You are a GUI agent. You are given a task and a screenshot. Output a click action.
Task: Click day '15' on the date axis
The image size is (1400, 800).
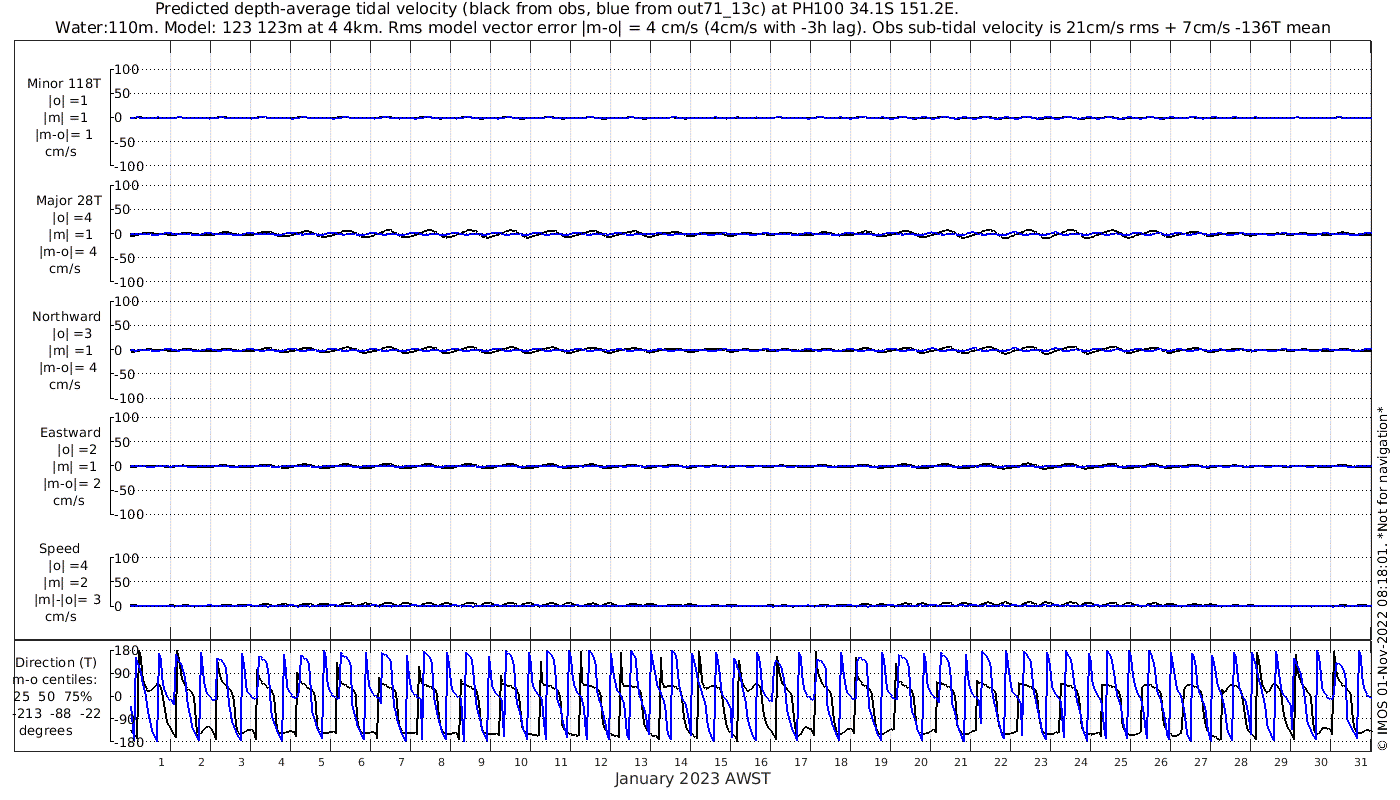pos(721,762)
